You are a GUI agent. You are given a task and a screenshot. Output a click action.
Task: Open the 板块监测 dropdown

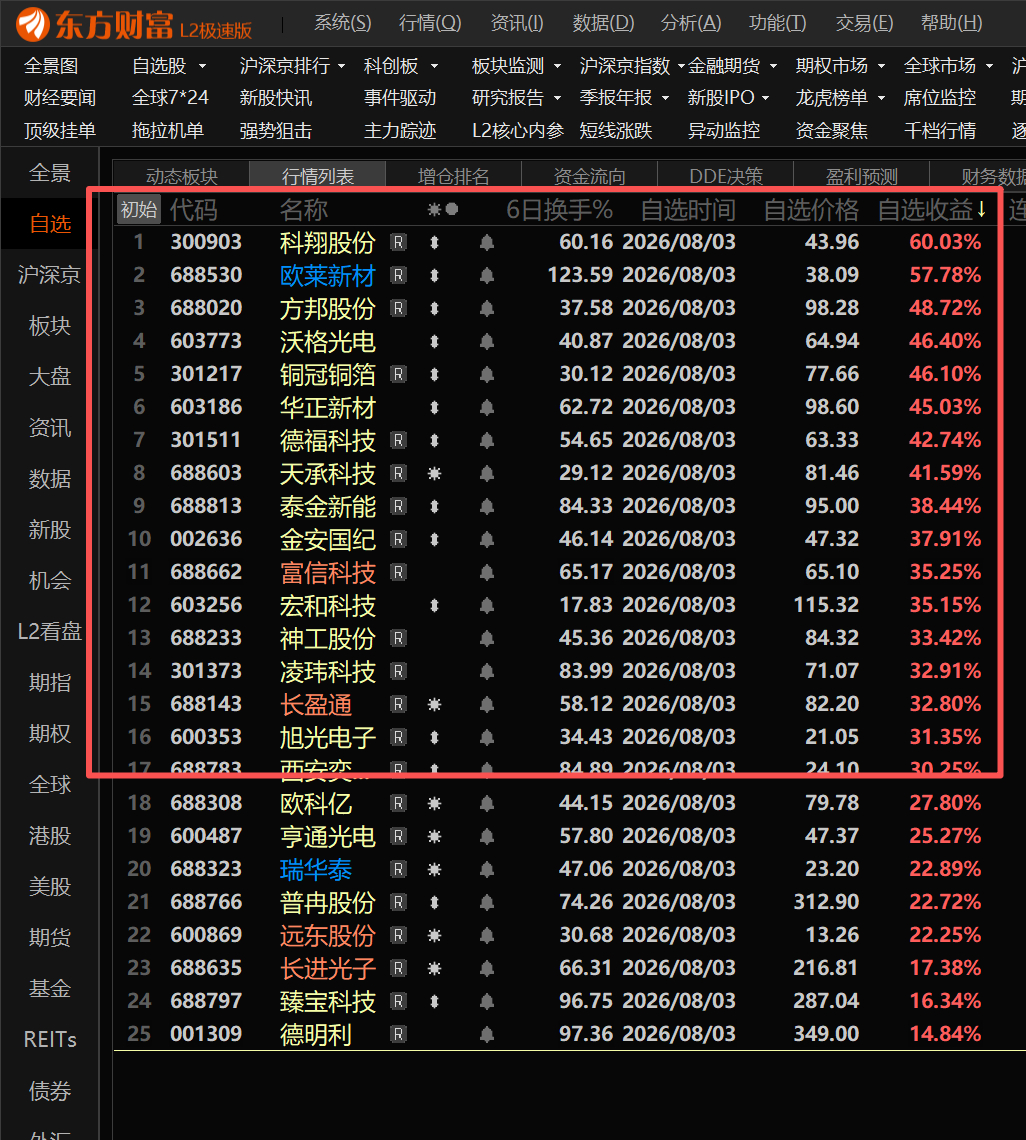557,66
